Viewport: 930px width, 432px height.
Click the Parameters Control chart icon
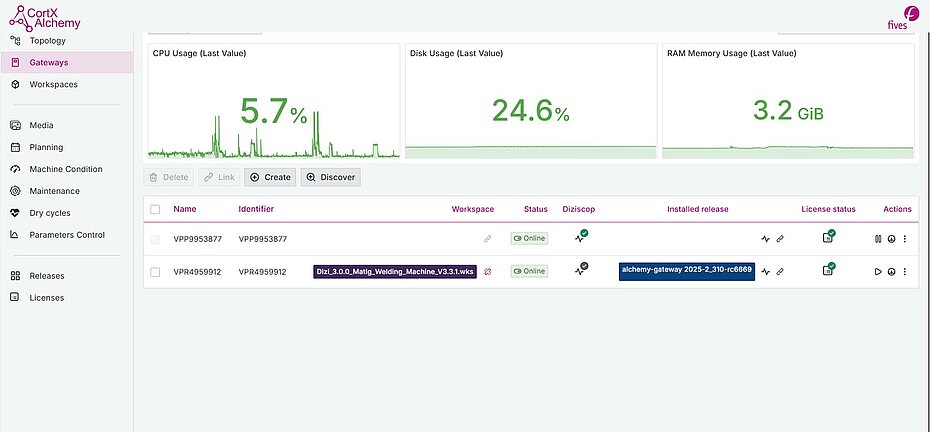15,235
